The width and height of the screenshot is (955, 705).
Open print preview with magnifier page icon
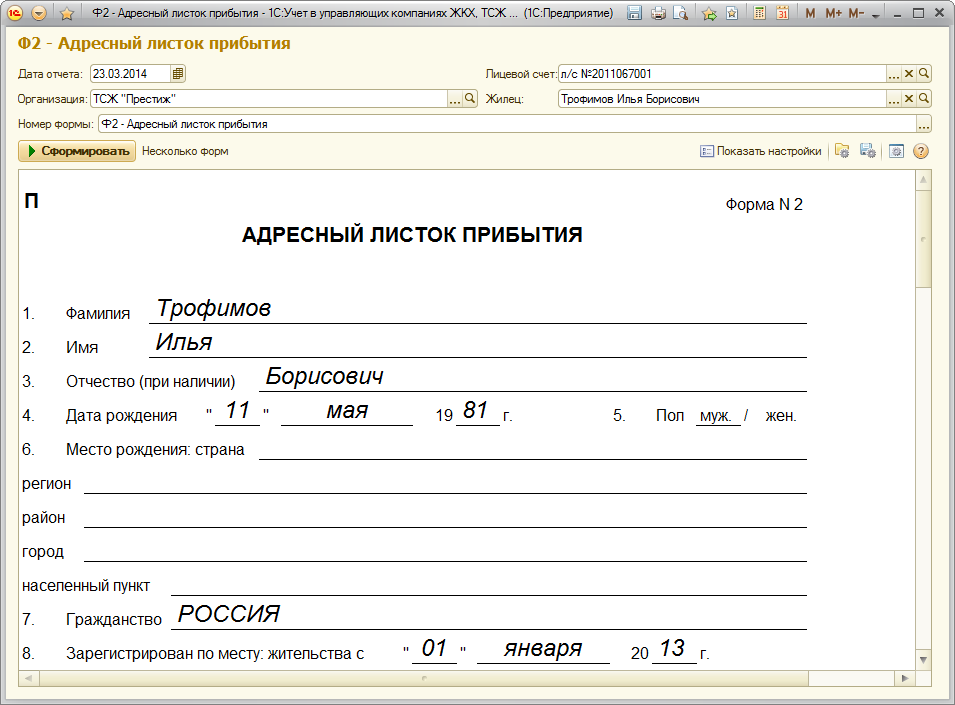(x=681, y=13)
